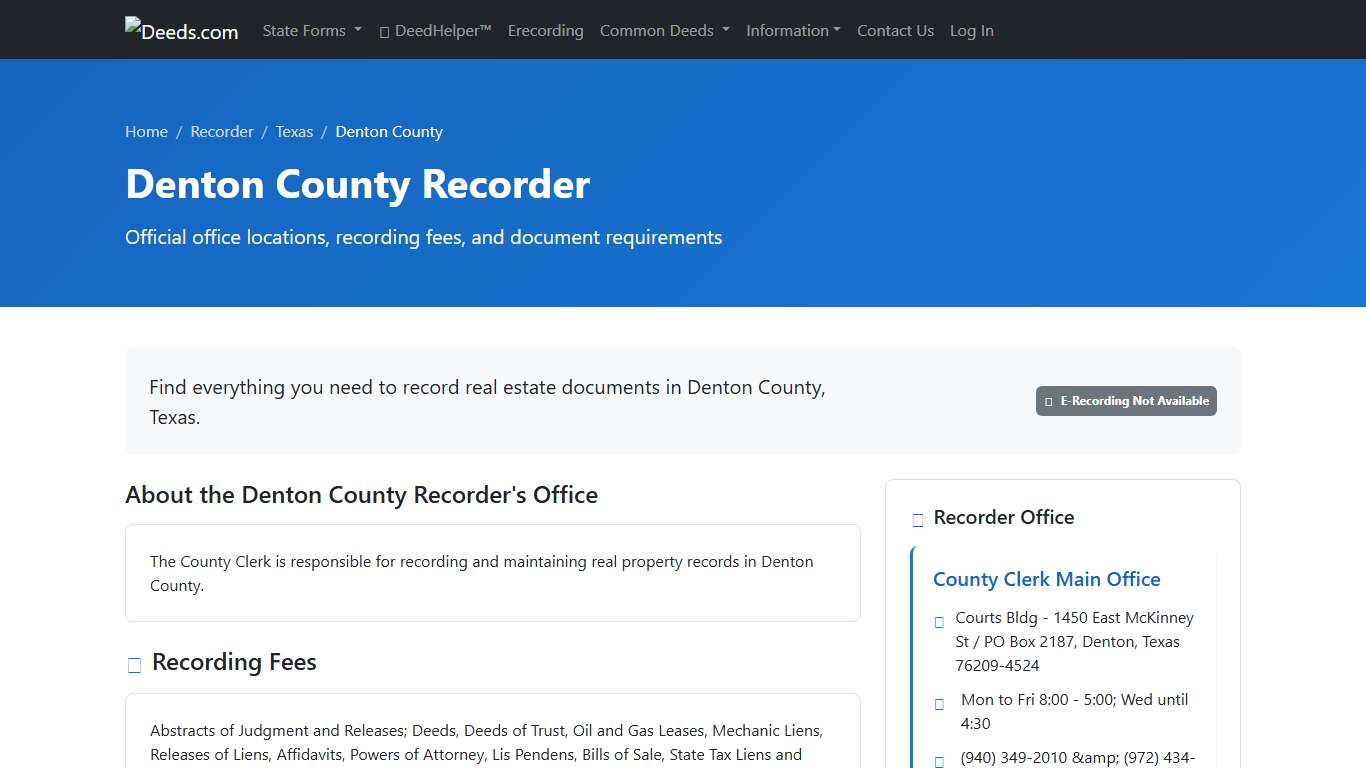Click the Recorder breadcrumb link
The image size is (1366, 768).
[222, 131]
